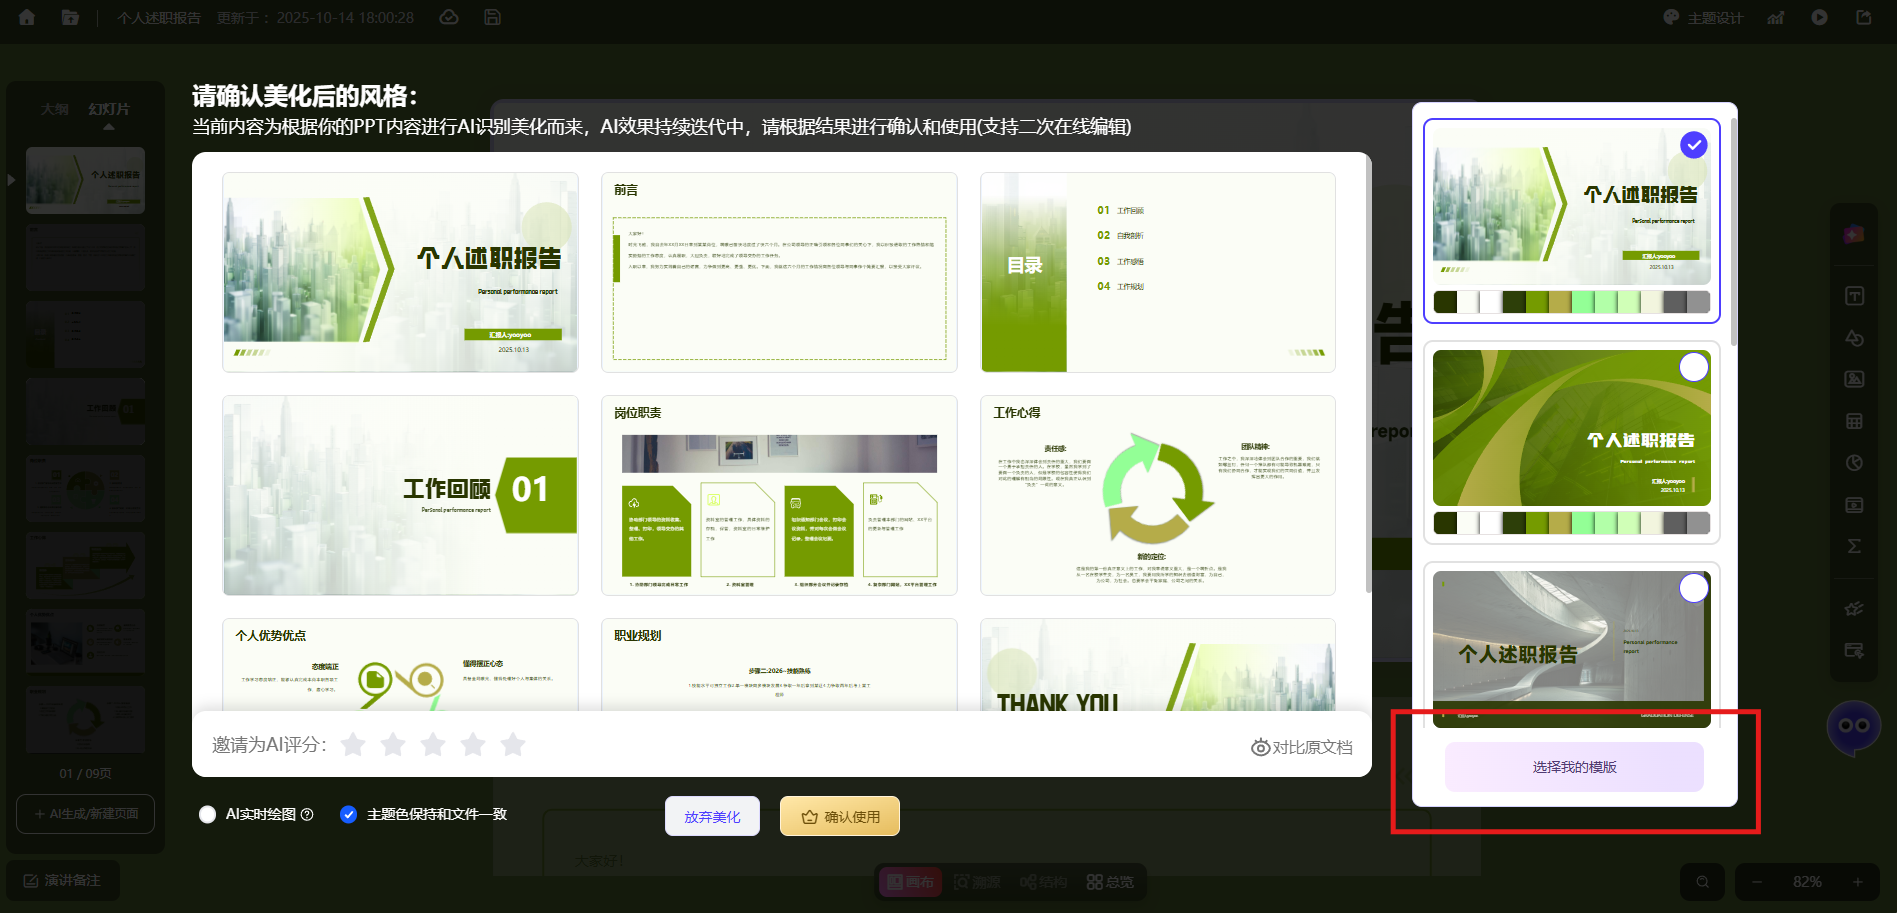The width and height of the screenshot is (1897, 913).
Task: Click the save disk icon
Action: tap(492, 17)
